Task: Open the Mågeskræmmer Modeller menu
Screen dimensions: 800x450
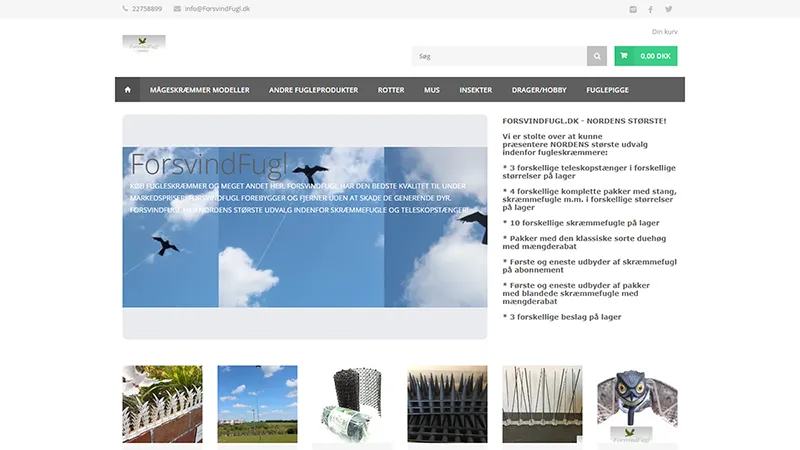Action: tap(199, 90)
